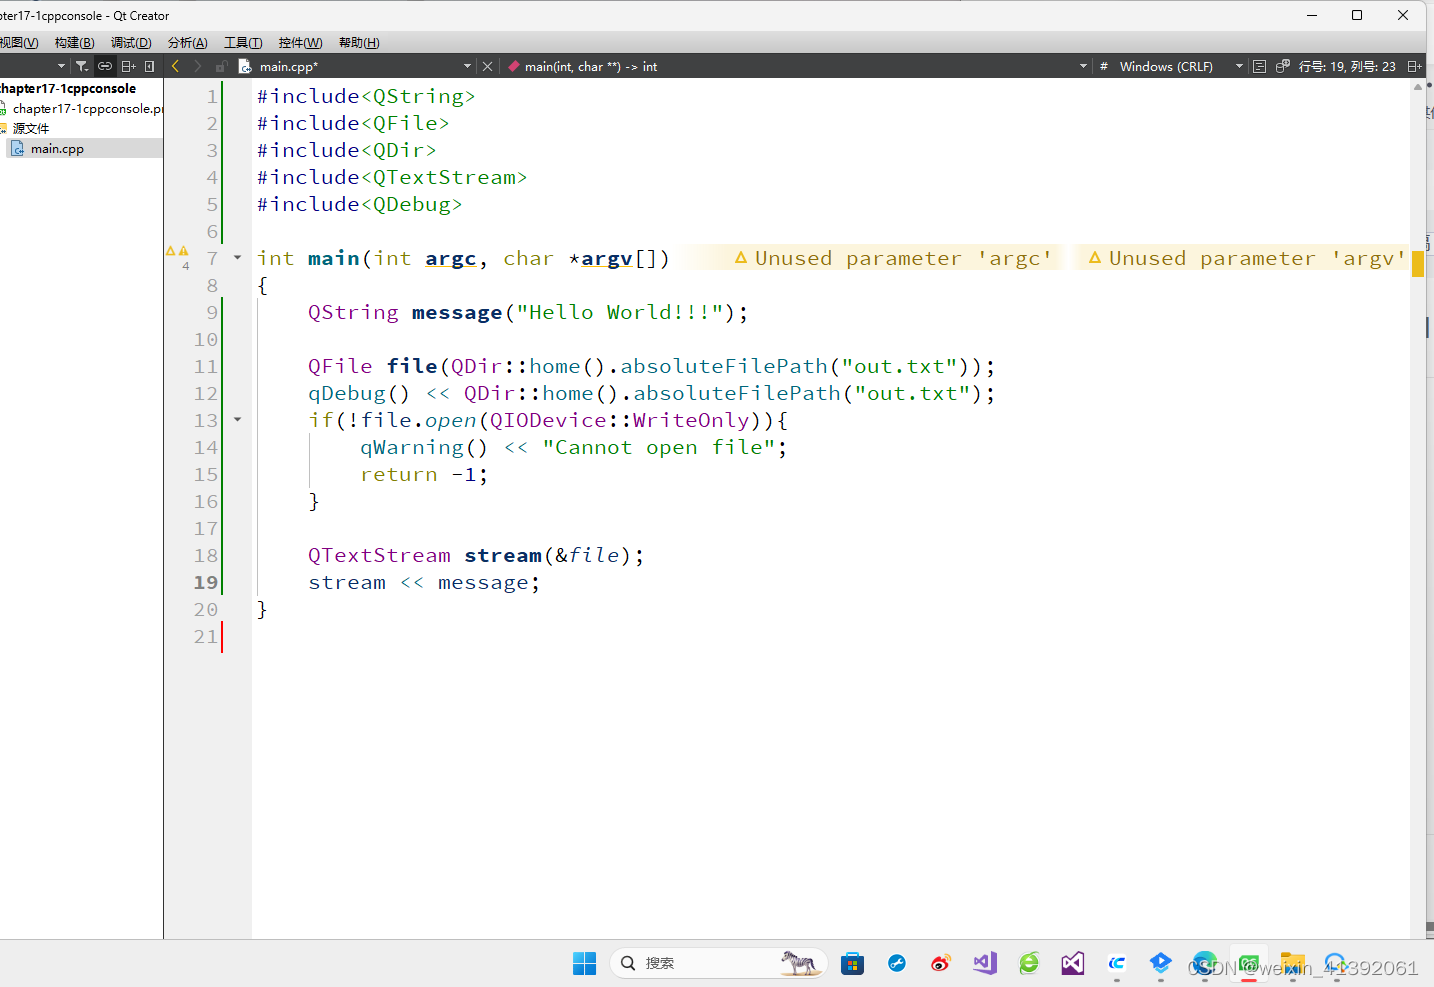
Task: Click the split editor icon next to filter
Action: click(128, 66)
